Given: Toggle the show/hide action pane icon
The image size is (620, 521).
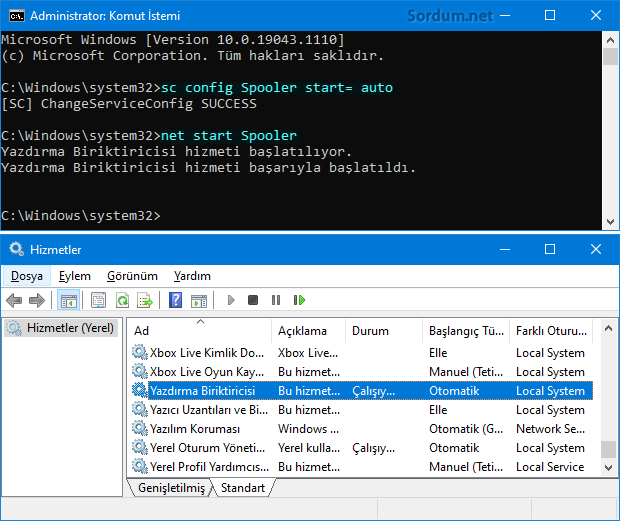Looking at the screenshot, I should (x=199, y=300).
